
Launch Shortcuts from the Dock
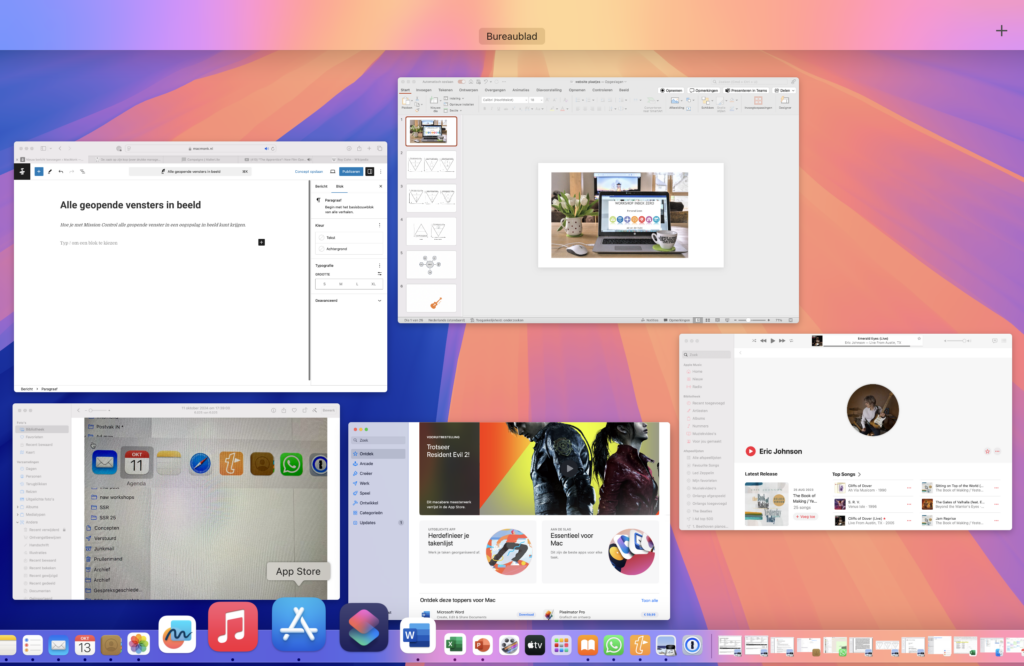point(364,628)
